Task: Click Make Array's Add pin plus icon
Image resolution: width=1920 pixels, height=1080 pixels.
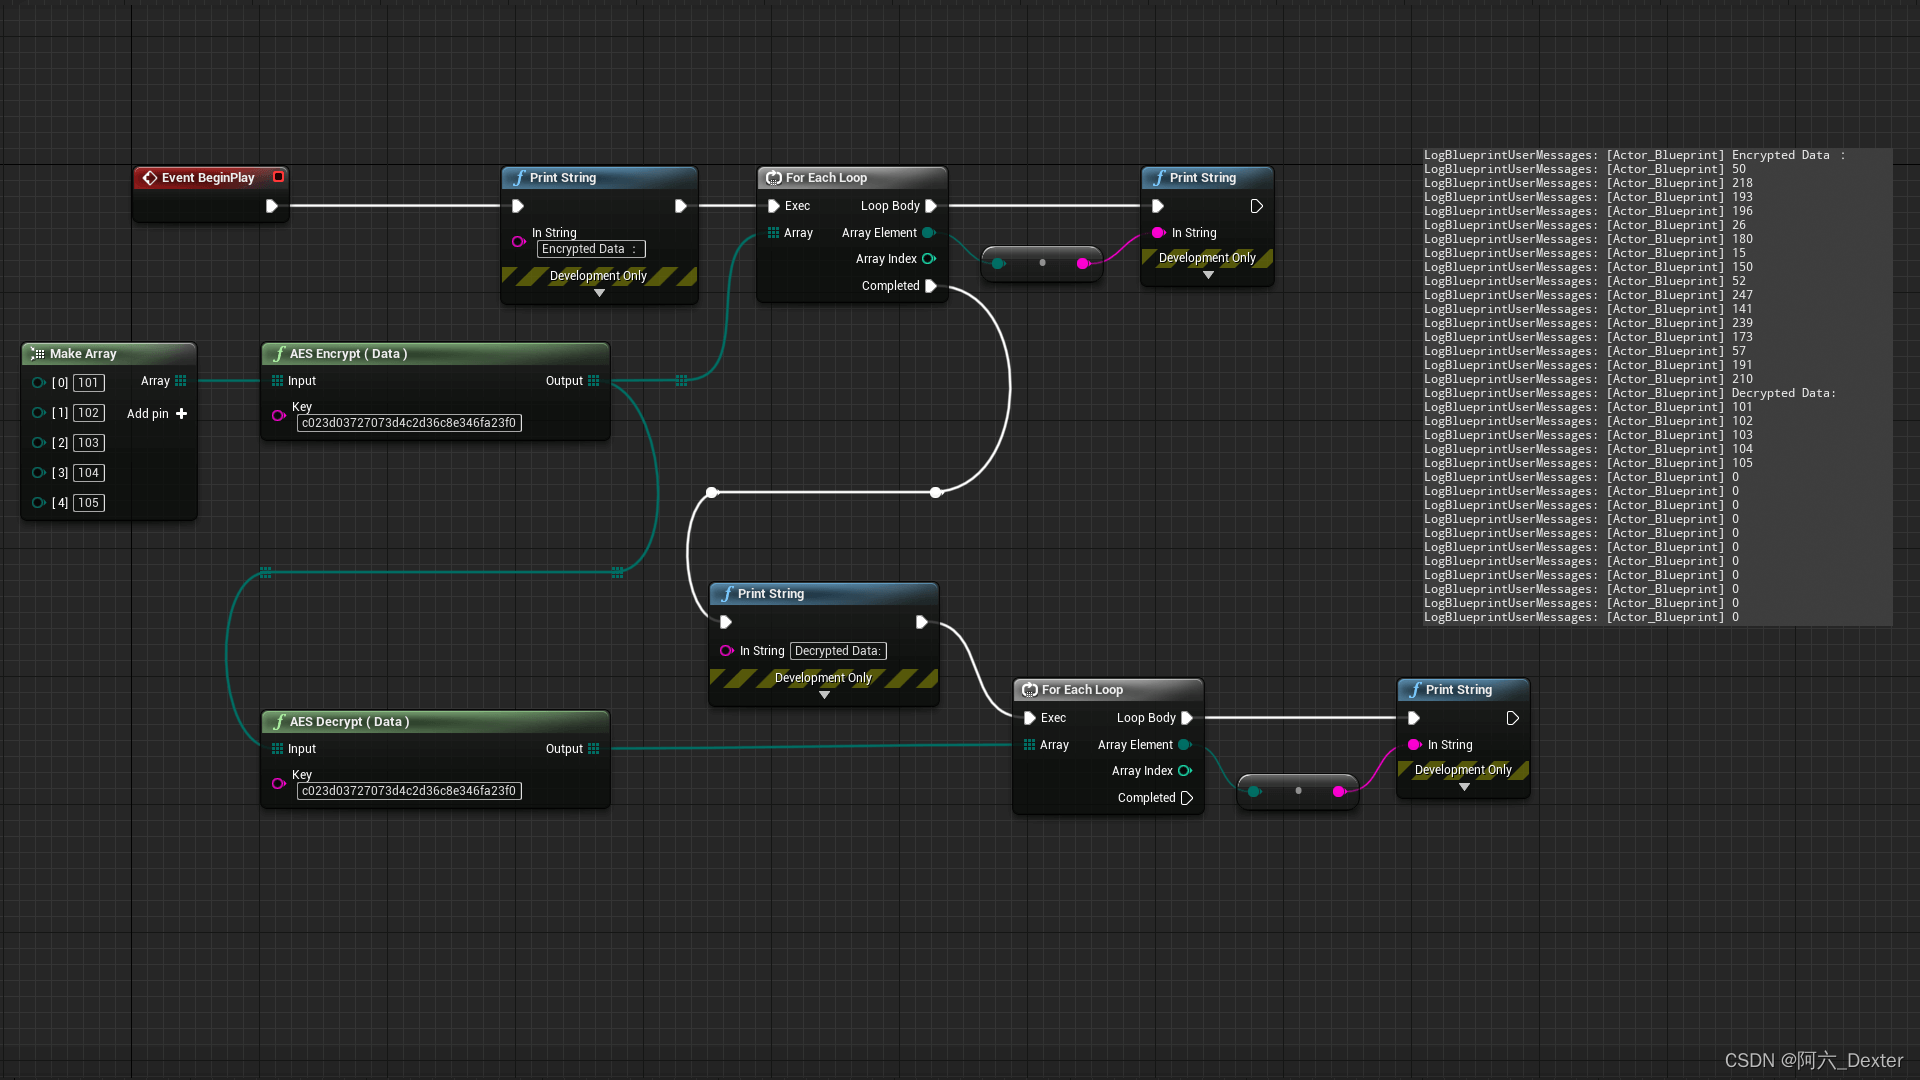Action: pos(181,414)
